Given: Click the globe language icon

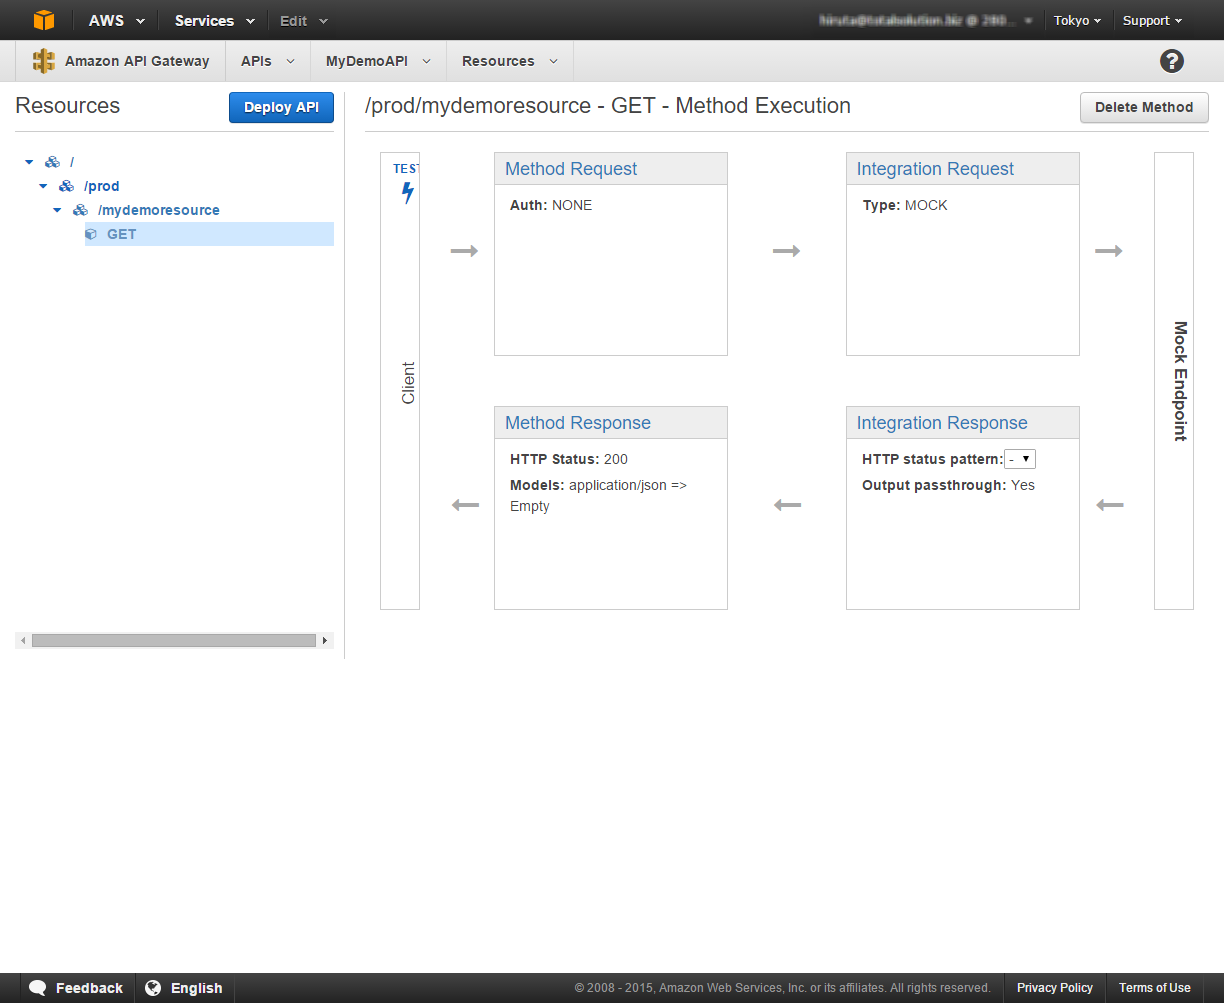Looking at the screenshot, I should [x=153, y=988].
